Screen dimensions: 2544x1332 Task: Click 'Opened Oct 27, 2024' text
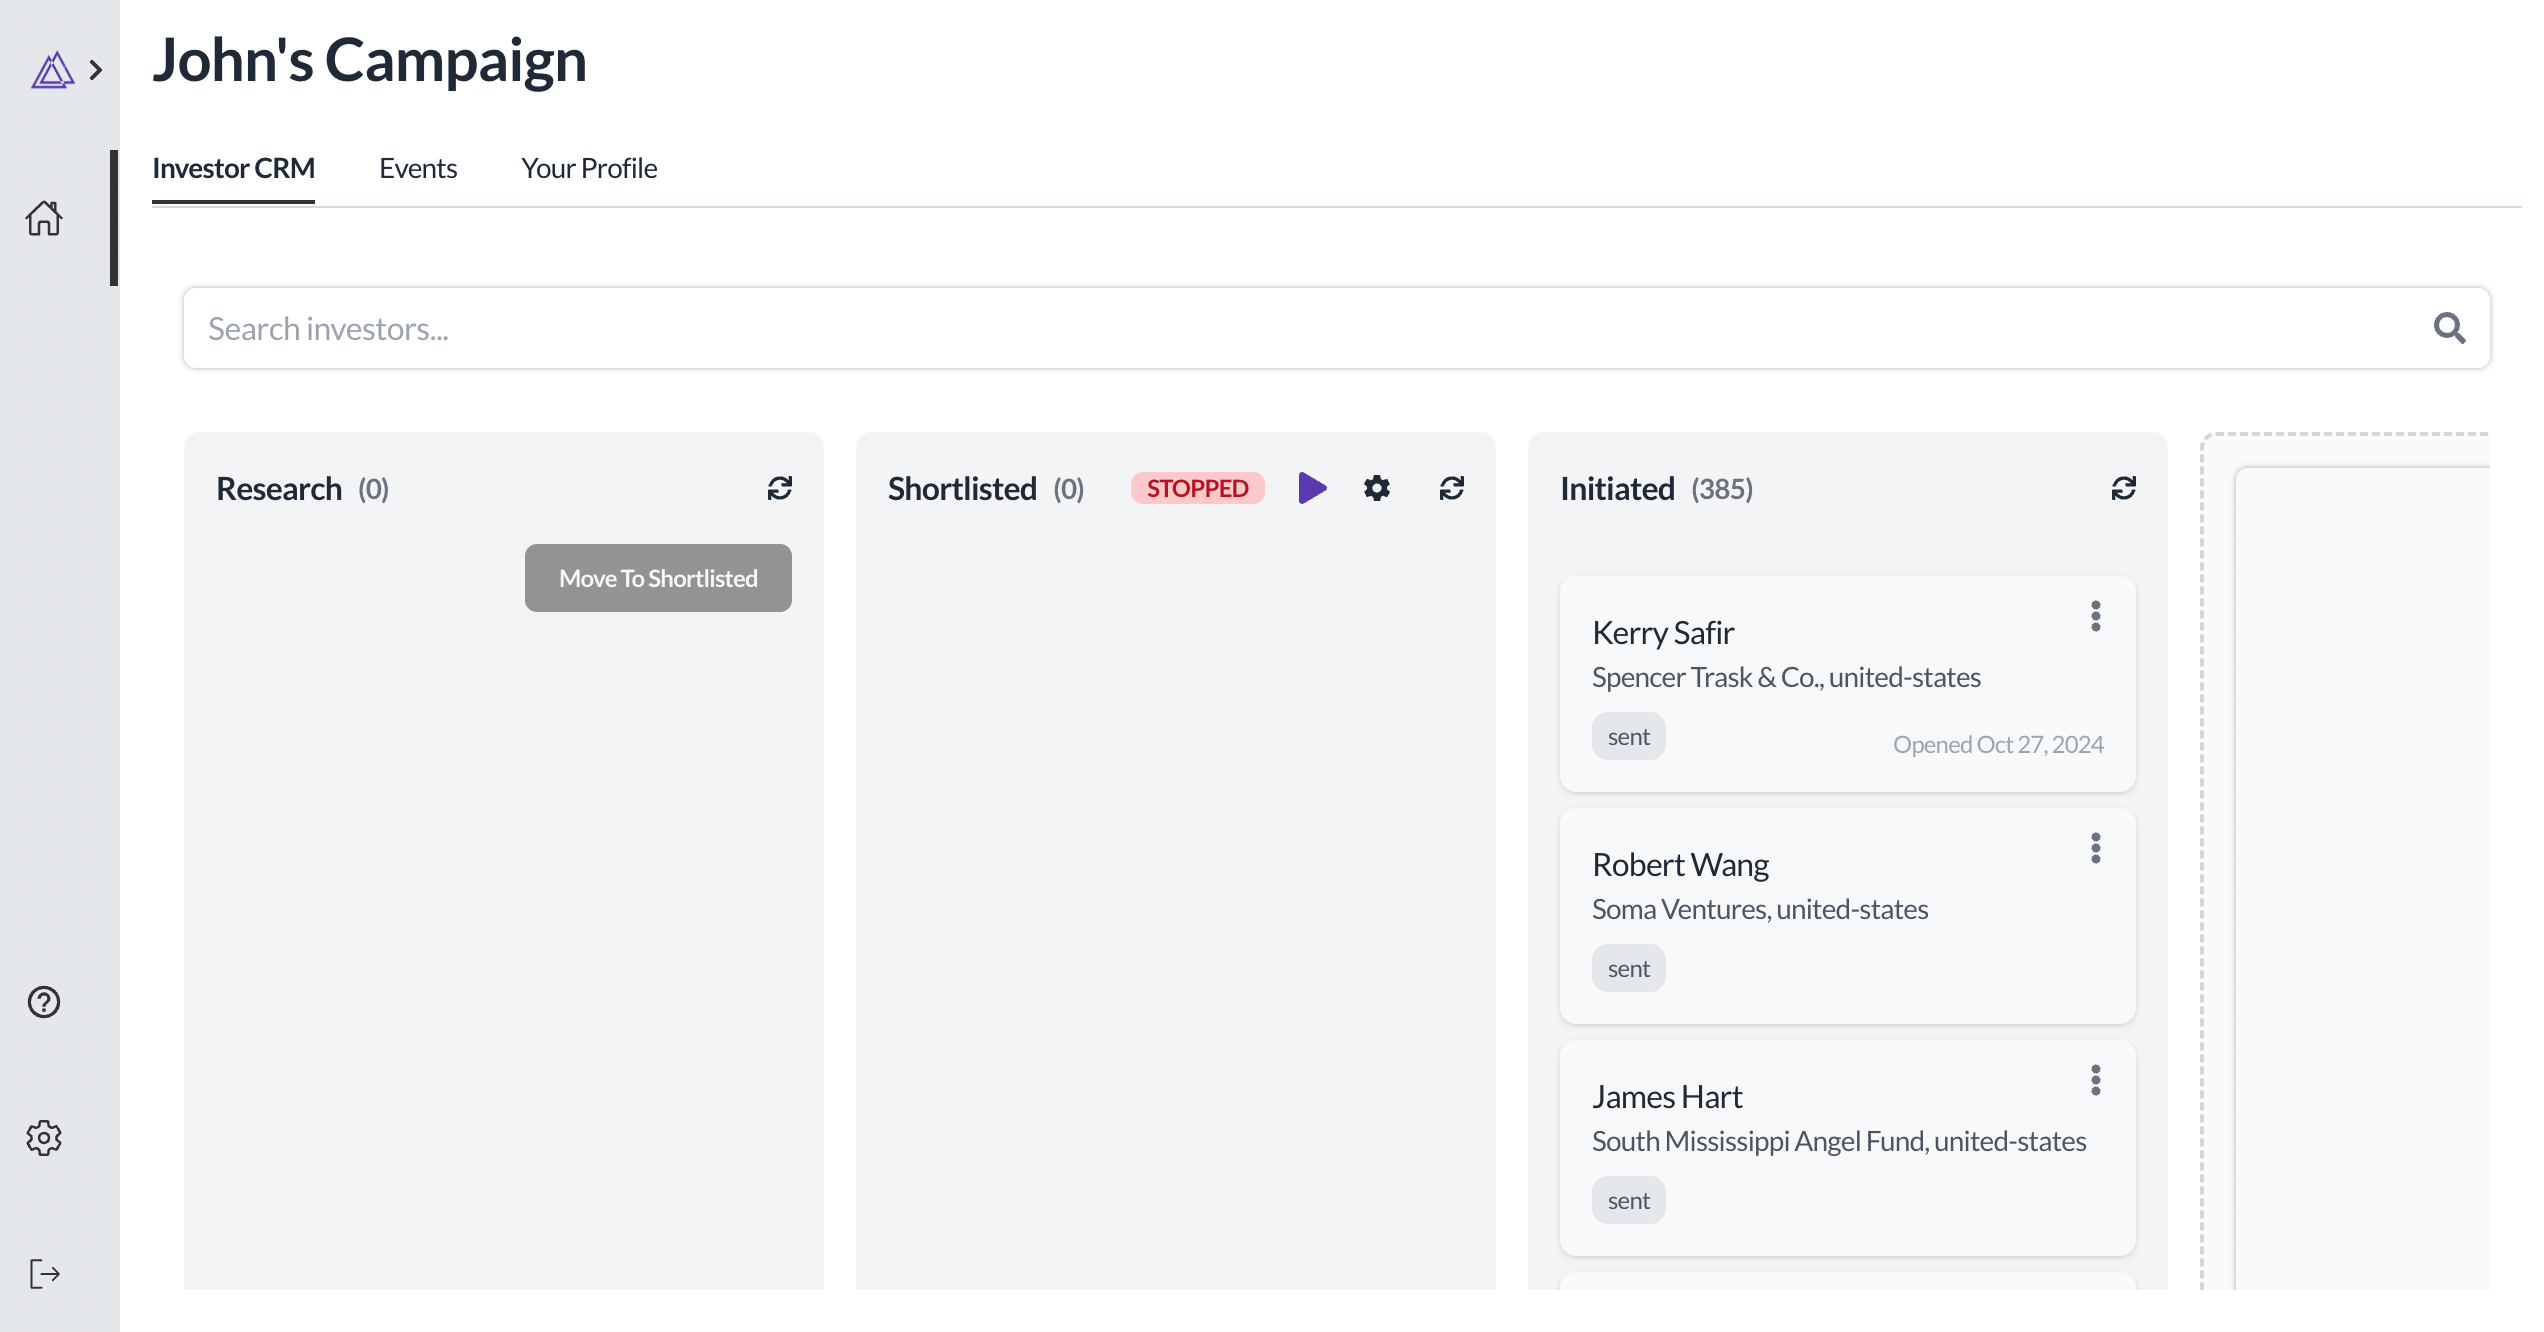[x=1998, y=745]
